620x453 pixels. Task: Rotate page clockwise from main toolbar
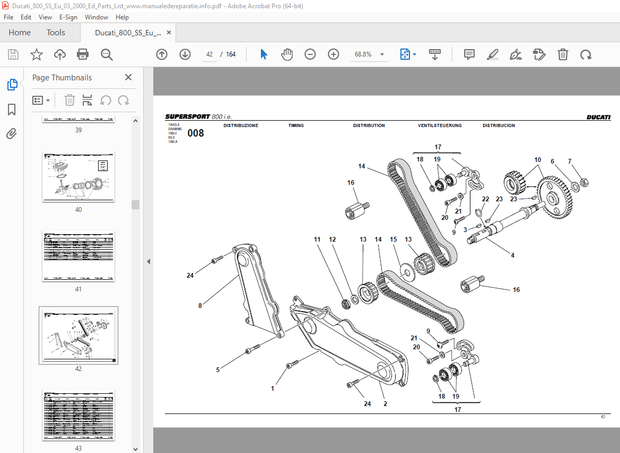586,54
